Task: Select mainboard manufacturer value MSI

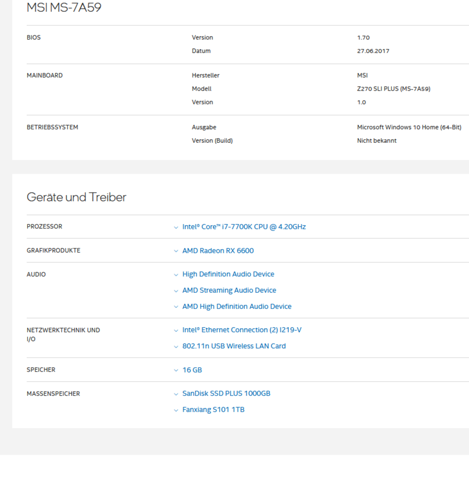Action: [362, 75]
